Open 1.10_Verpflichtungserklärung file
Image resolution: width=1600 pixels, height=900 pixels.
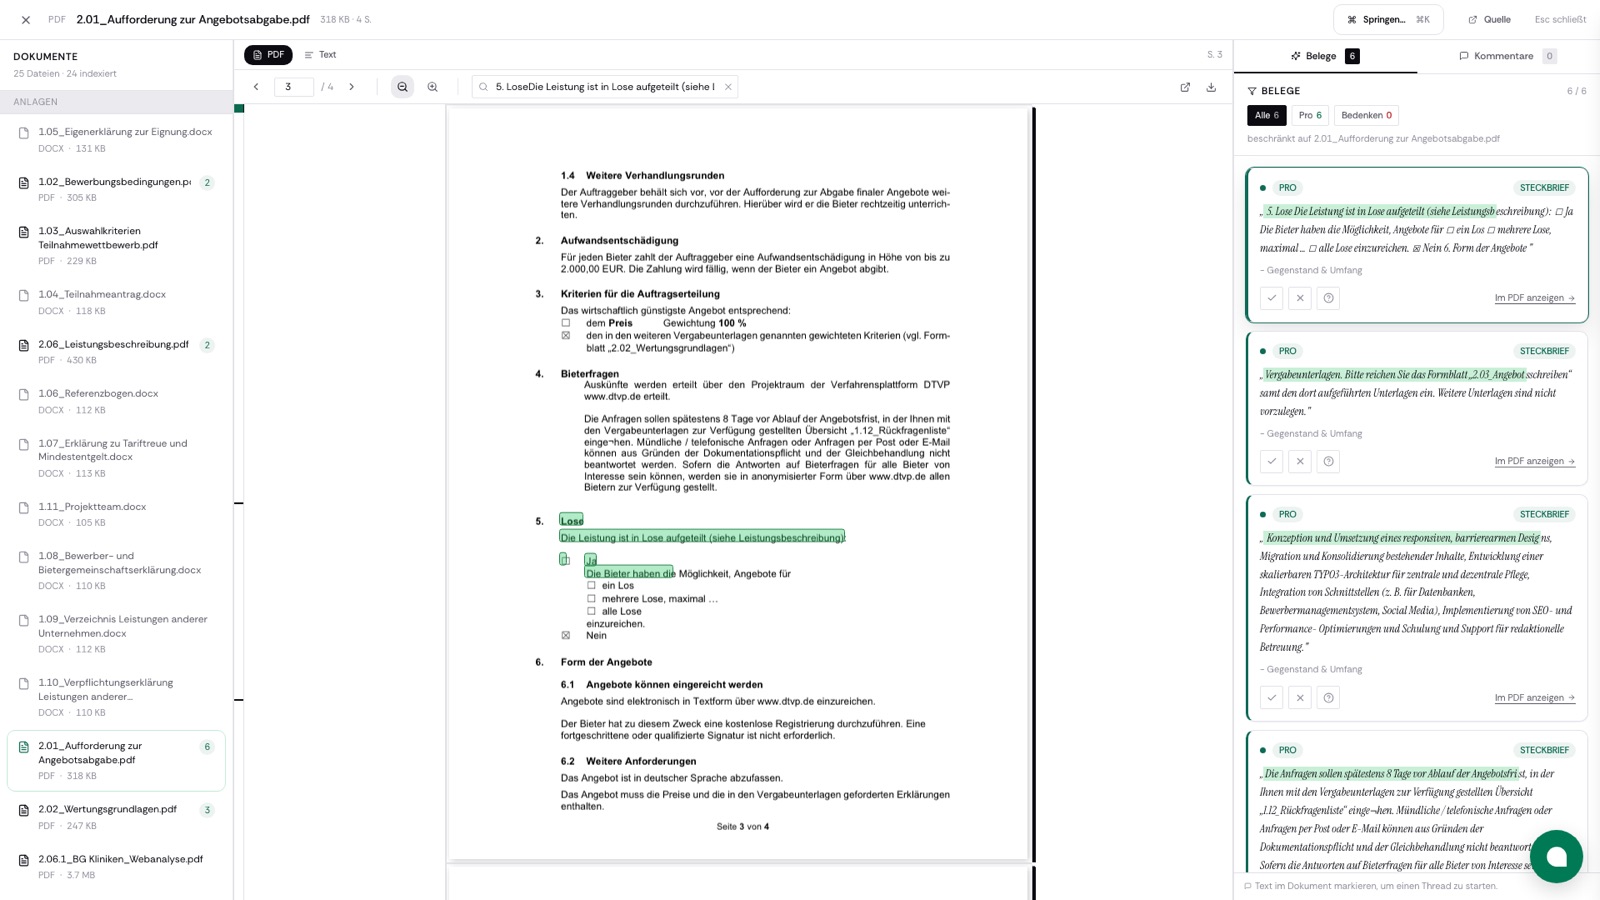[x=116, y=697]
